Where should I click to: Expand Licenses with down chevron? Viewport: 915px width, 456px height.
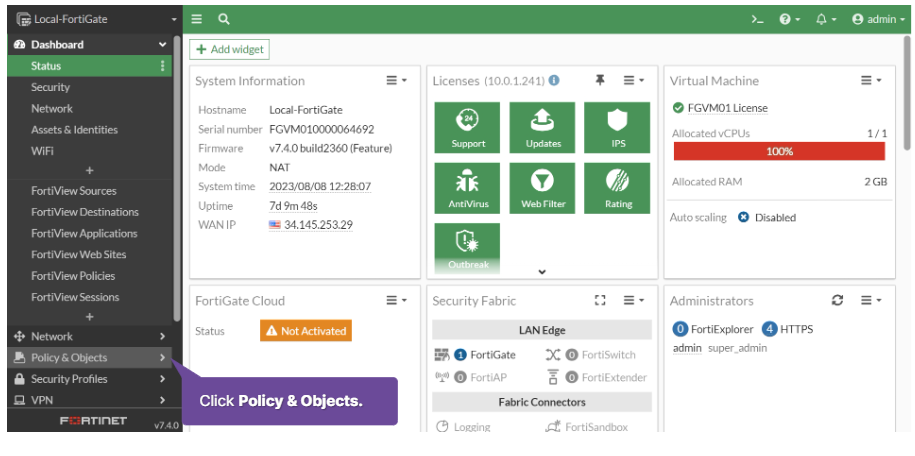click(542, 271)
